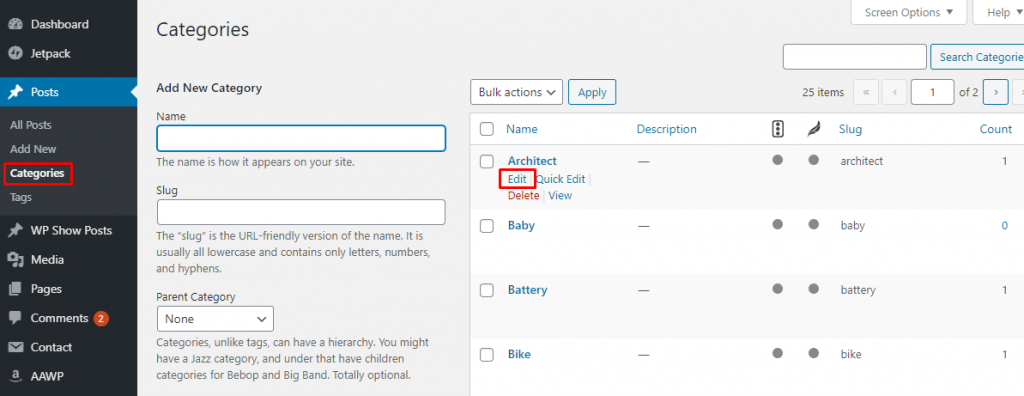The width and height of the screenshot is (1024, 396).
Task: Sort by the readability feather column icon
Action: pyautogui.click(x=814, y=129)
